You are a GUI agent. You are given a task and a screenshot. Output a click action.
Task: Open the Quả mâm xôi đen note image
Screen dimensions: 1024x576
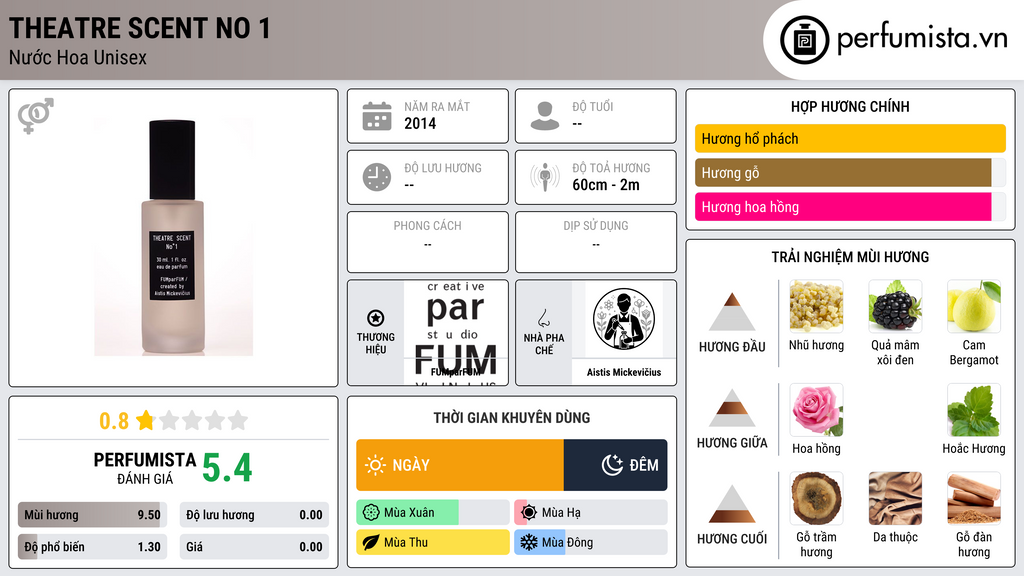[895, 306]
